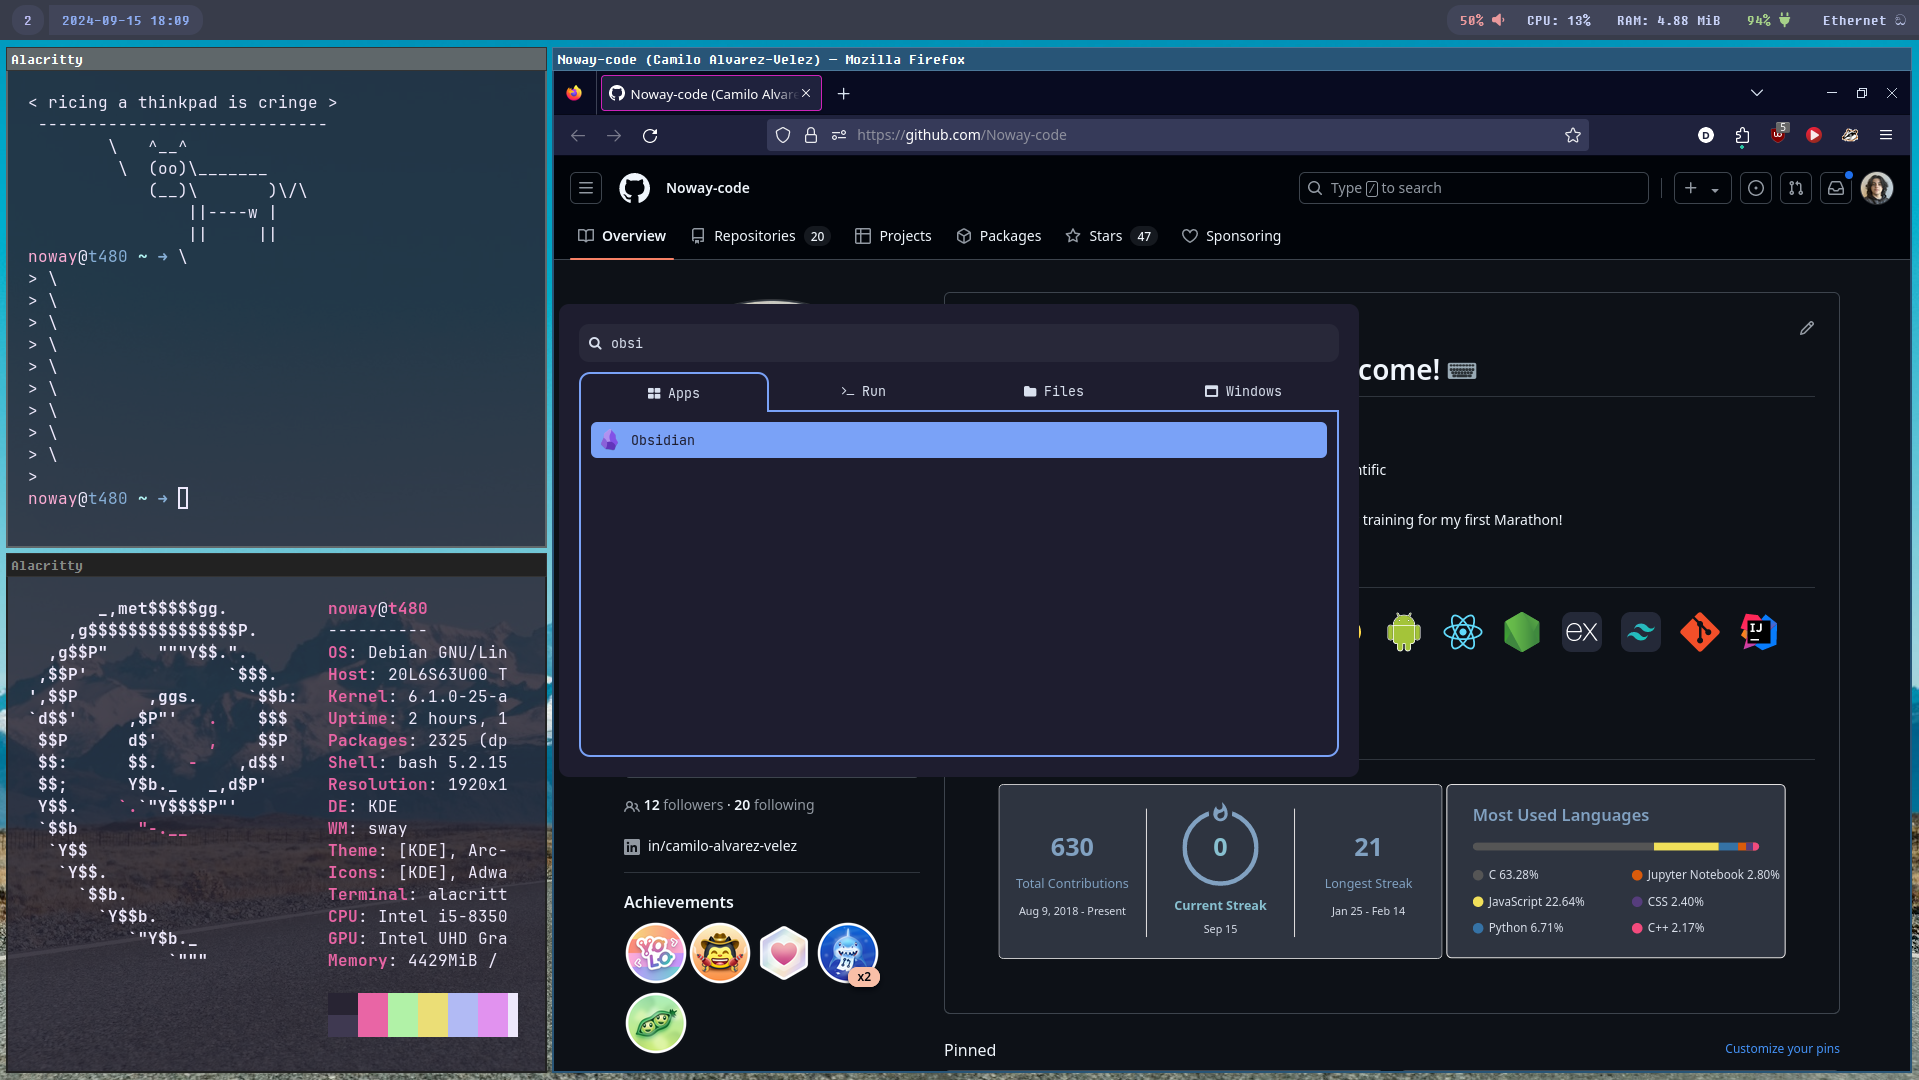Click the 50% volume indicator in status bar
The width and height of the screenshot is (1919, 1080).
(x=1482, y=20)
